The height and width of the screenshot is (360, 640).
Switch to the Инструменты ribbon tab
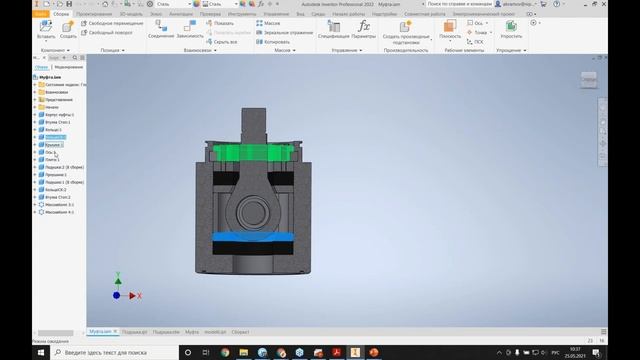coord(242,14)
